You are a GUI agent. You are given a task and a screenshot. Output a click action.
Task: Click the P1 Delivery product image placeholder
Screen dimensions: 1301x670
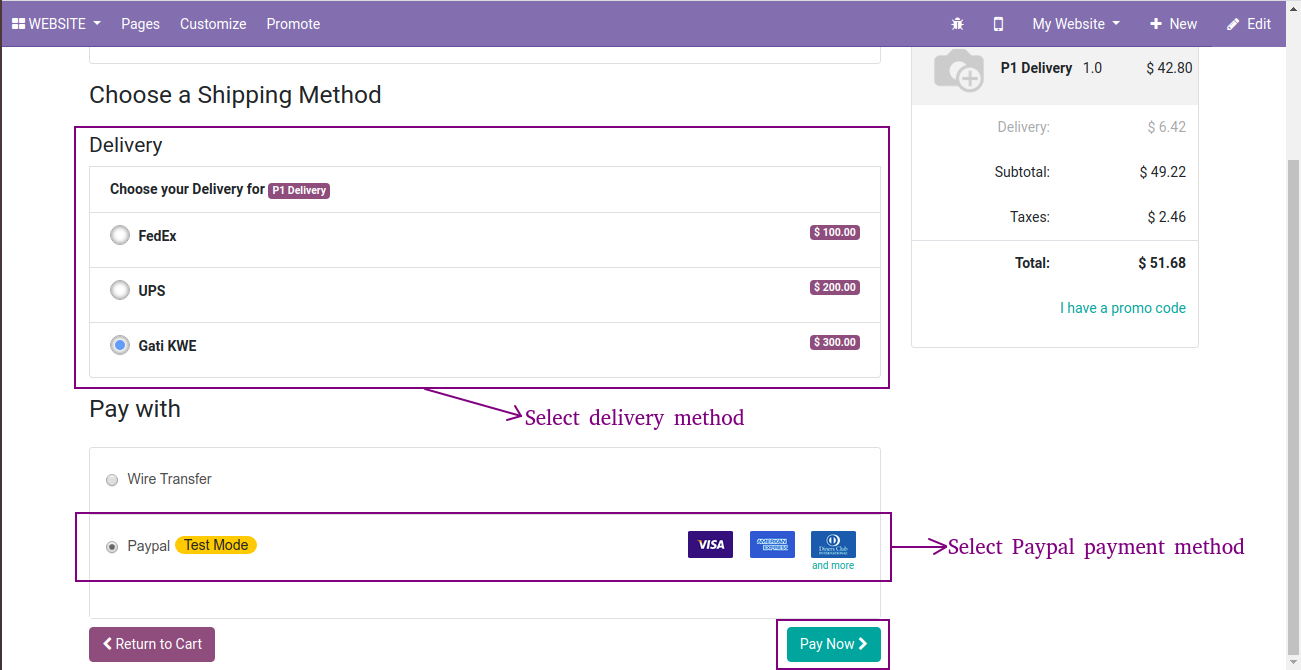pos(958,70)
